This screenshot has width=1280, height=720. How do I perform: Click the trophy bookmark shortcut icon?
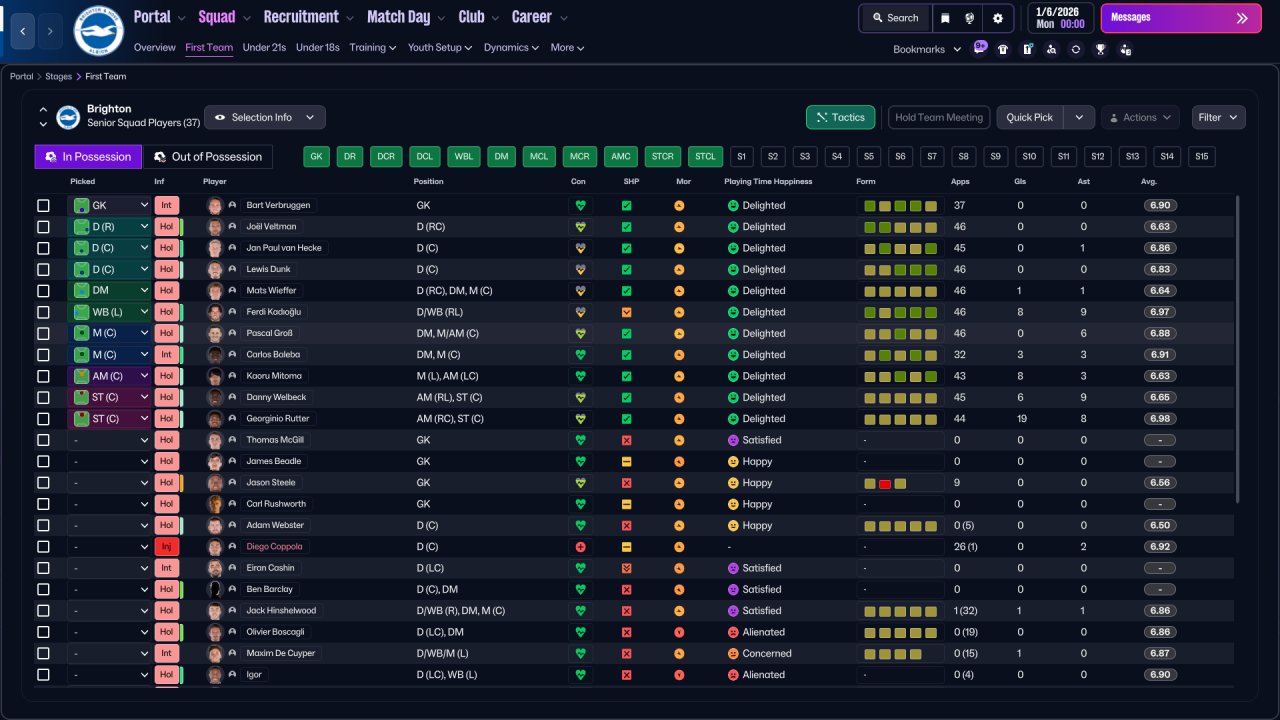[1100, 49]
